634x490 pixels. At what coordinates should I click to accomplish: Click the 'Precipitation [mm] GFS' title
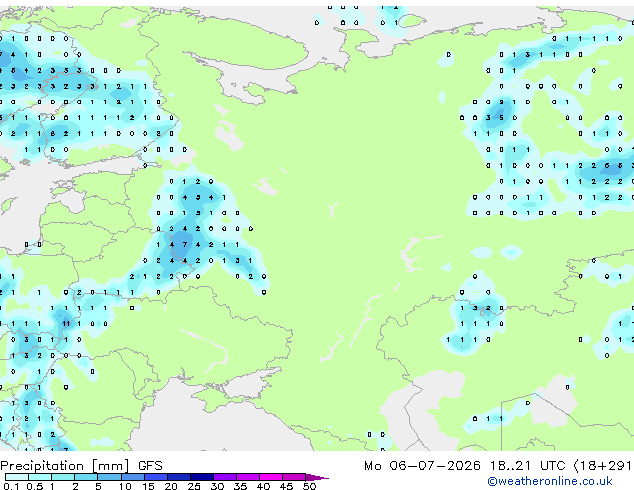pos(81,466)
